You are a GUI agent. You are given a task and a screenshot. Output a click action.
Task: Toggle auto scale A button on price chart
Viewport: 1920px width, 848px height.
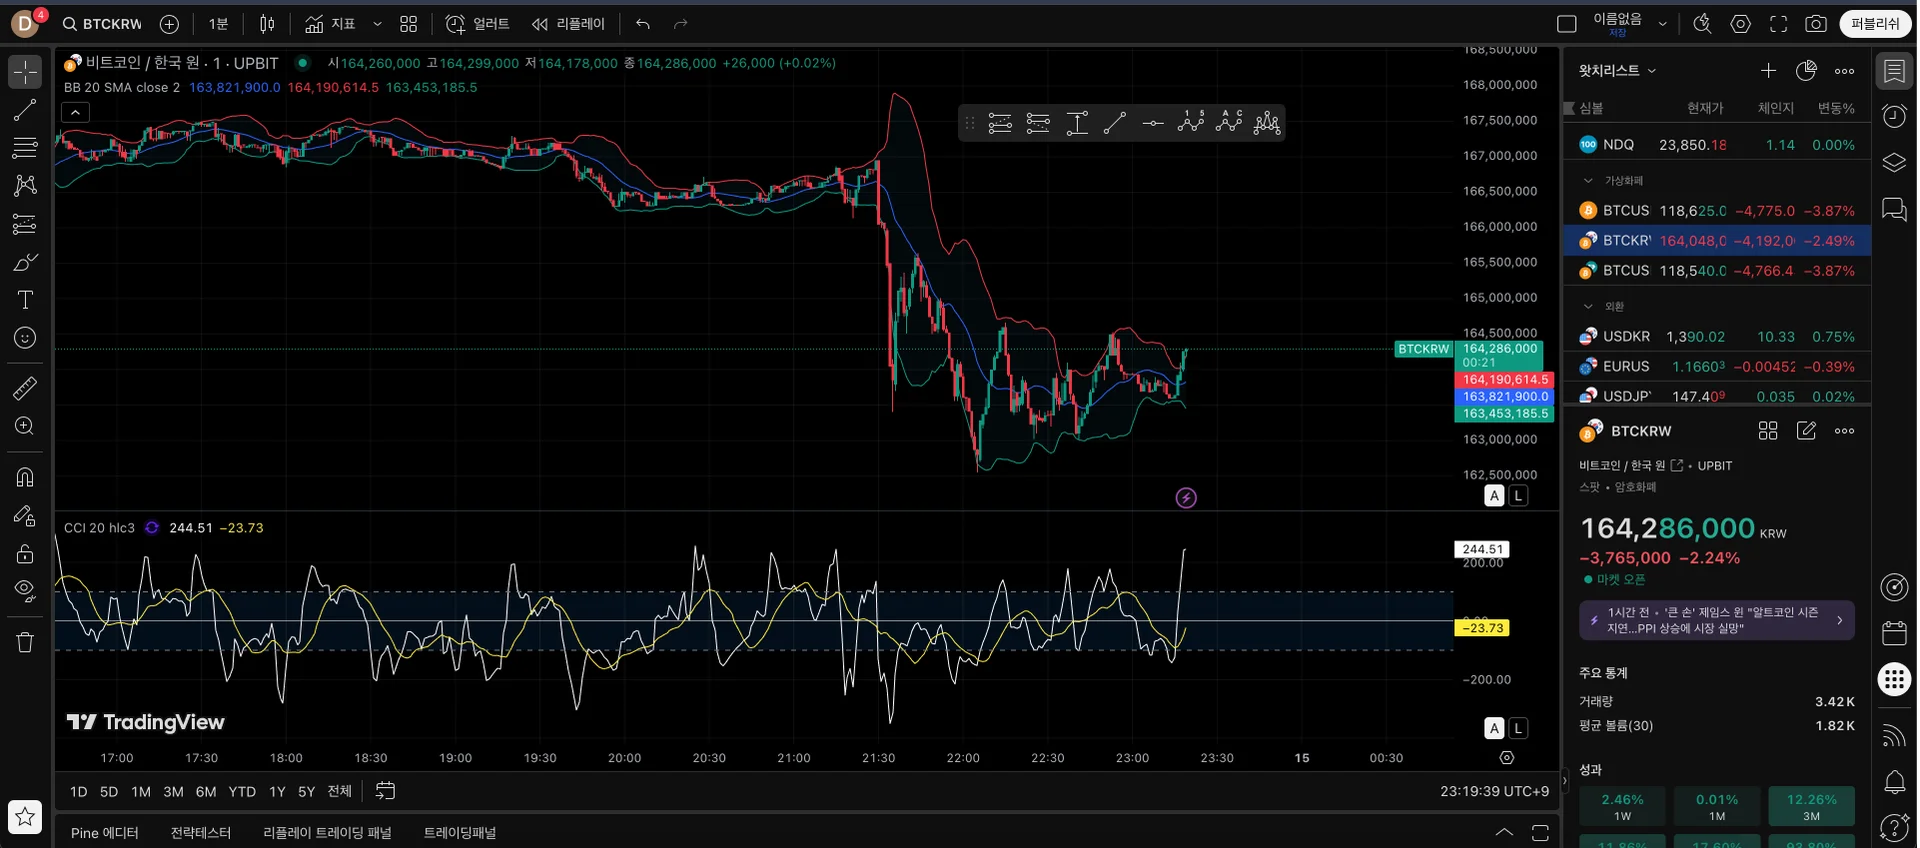point(1494,496)
